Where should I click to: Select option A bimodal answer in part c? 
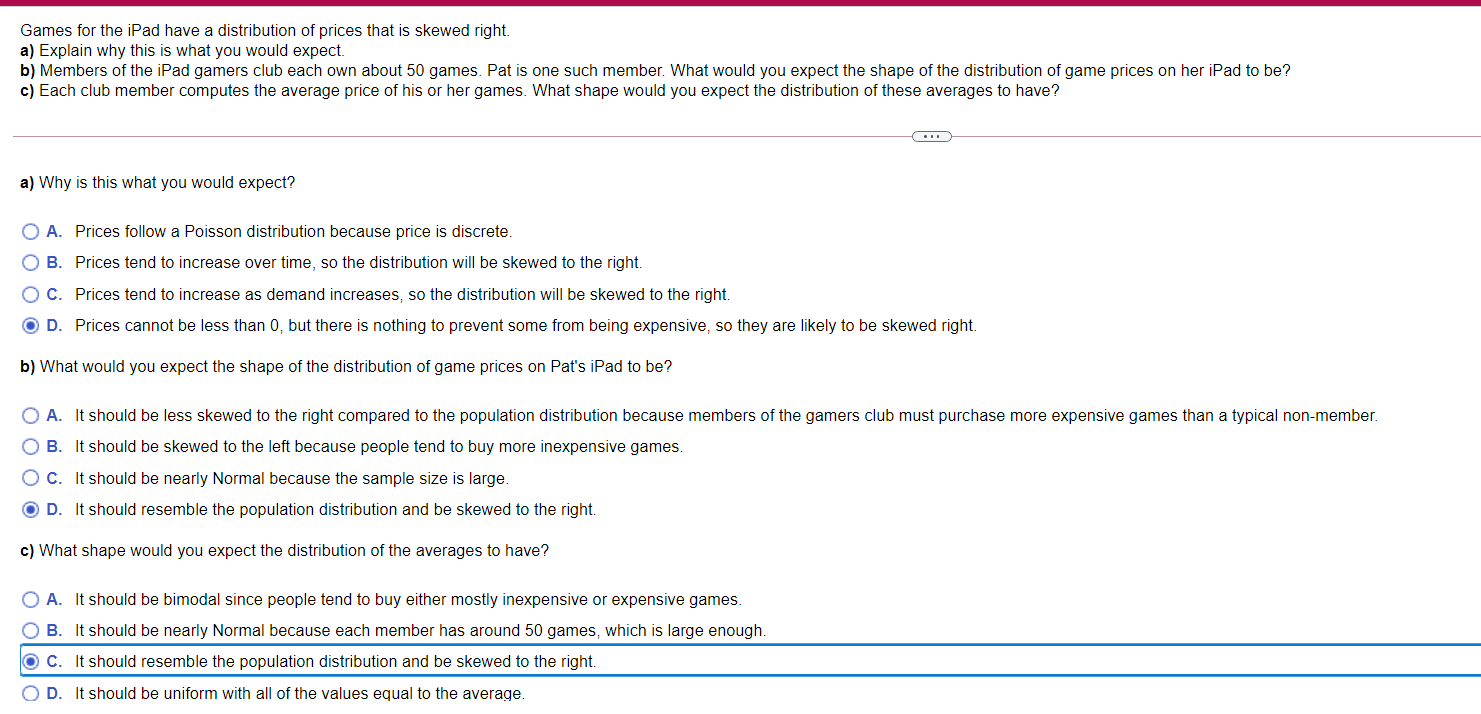point(30,599)
